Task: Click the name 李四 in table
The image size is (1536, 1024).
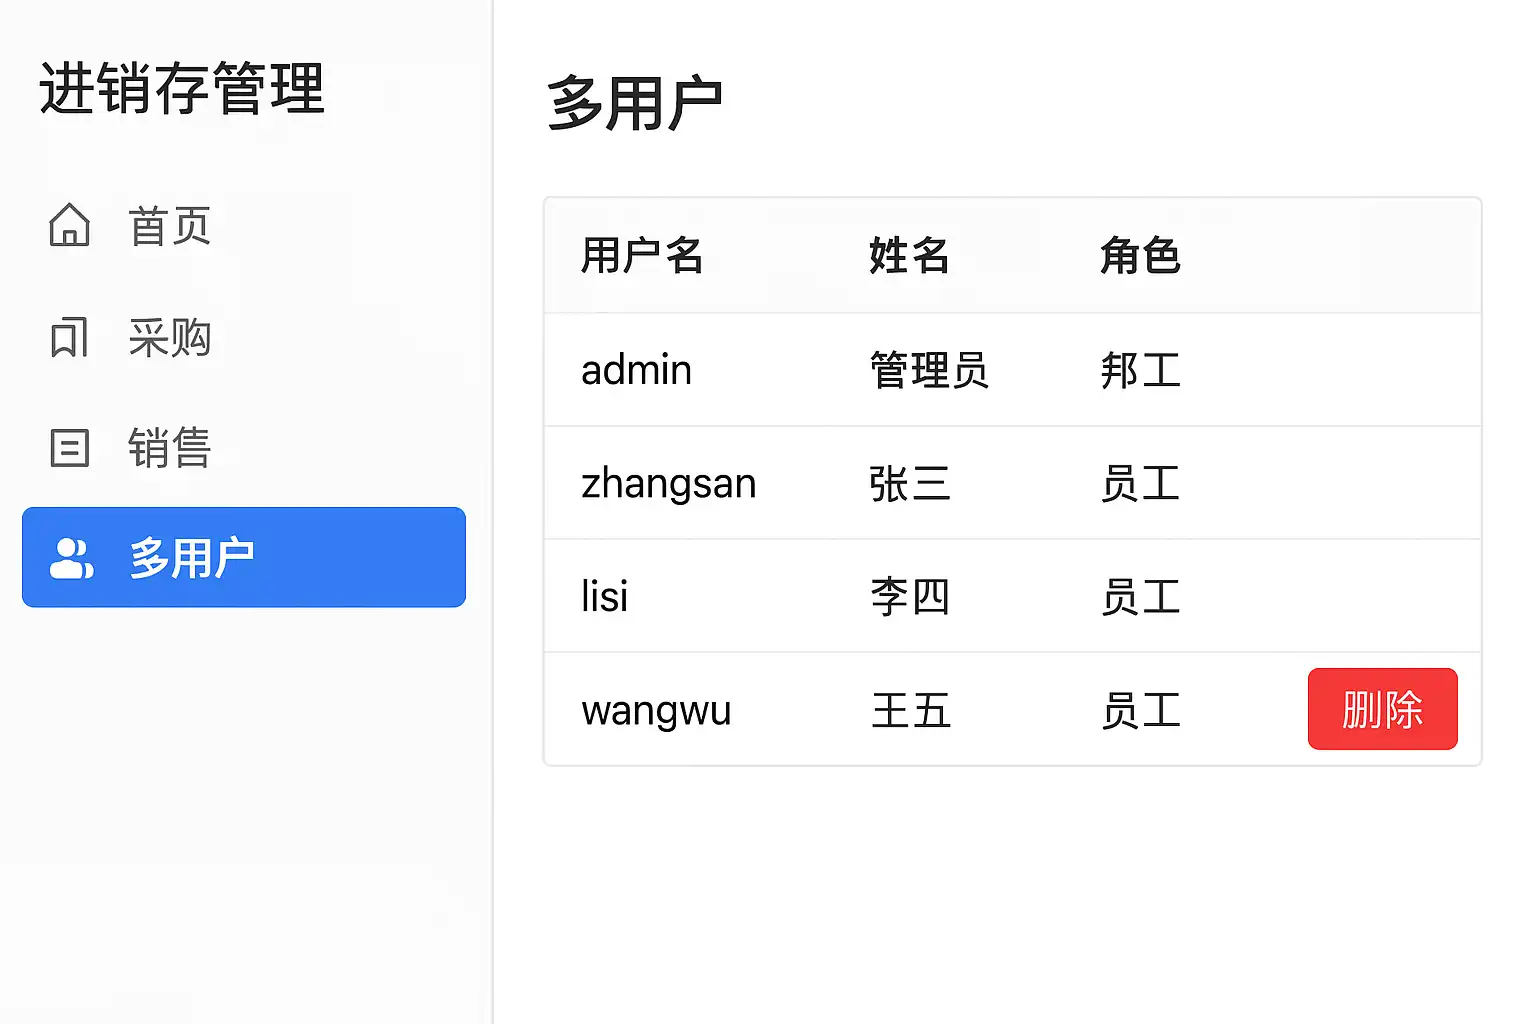Action: pyautogui.click(x=909, y=597)
